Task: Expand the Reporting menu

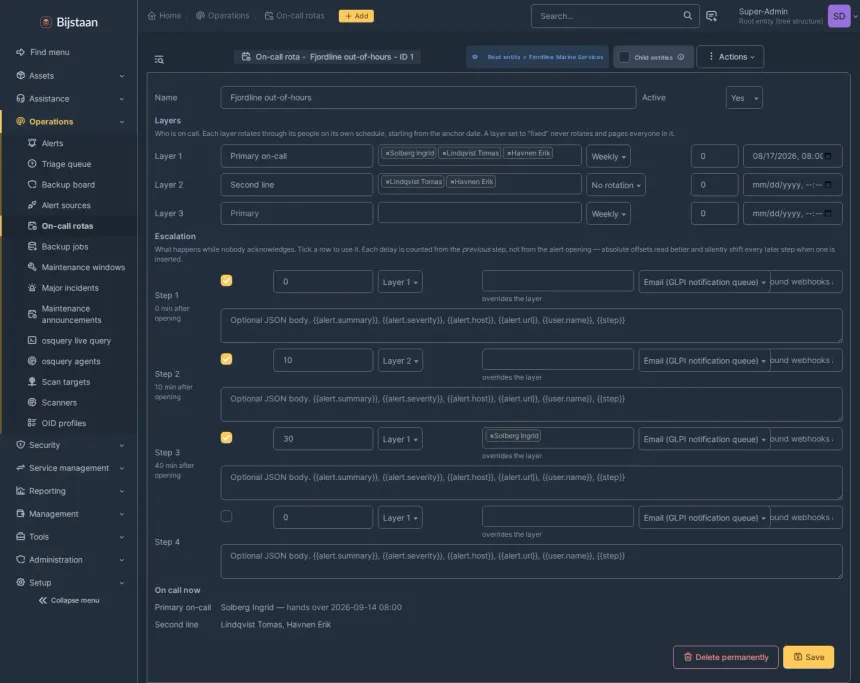Action: (70, 491)
